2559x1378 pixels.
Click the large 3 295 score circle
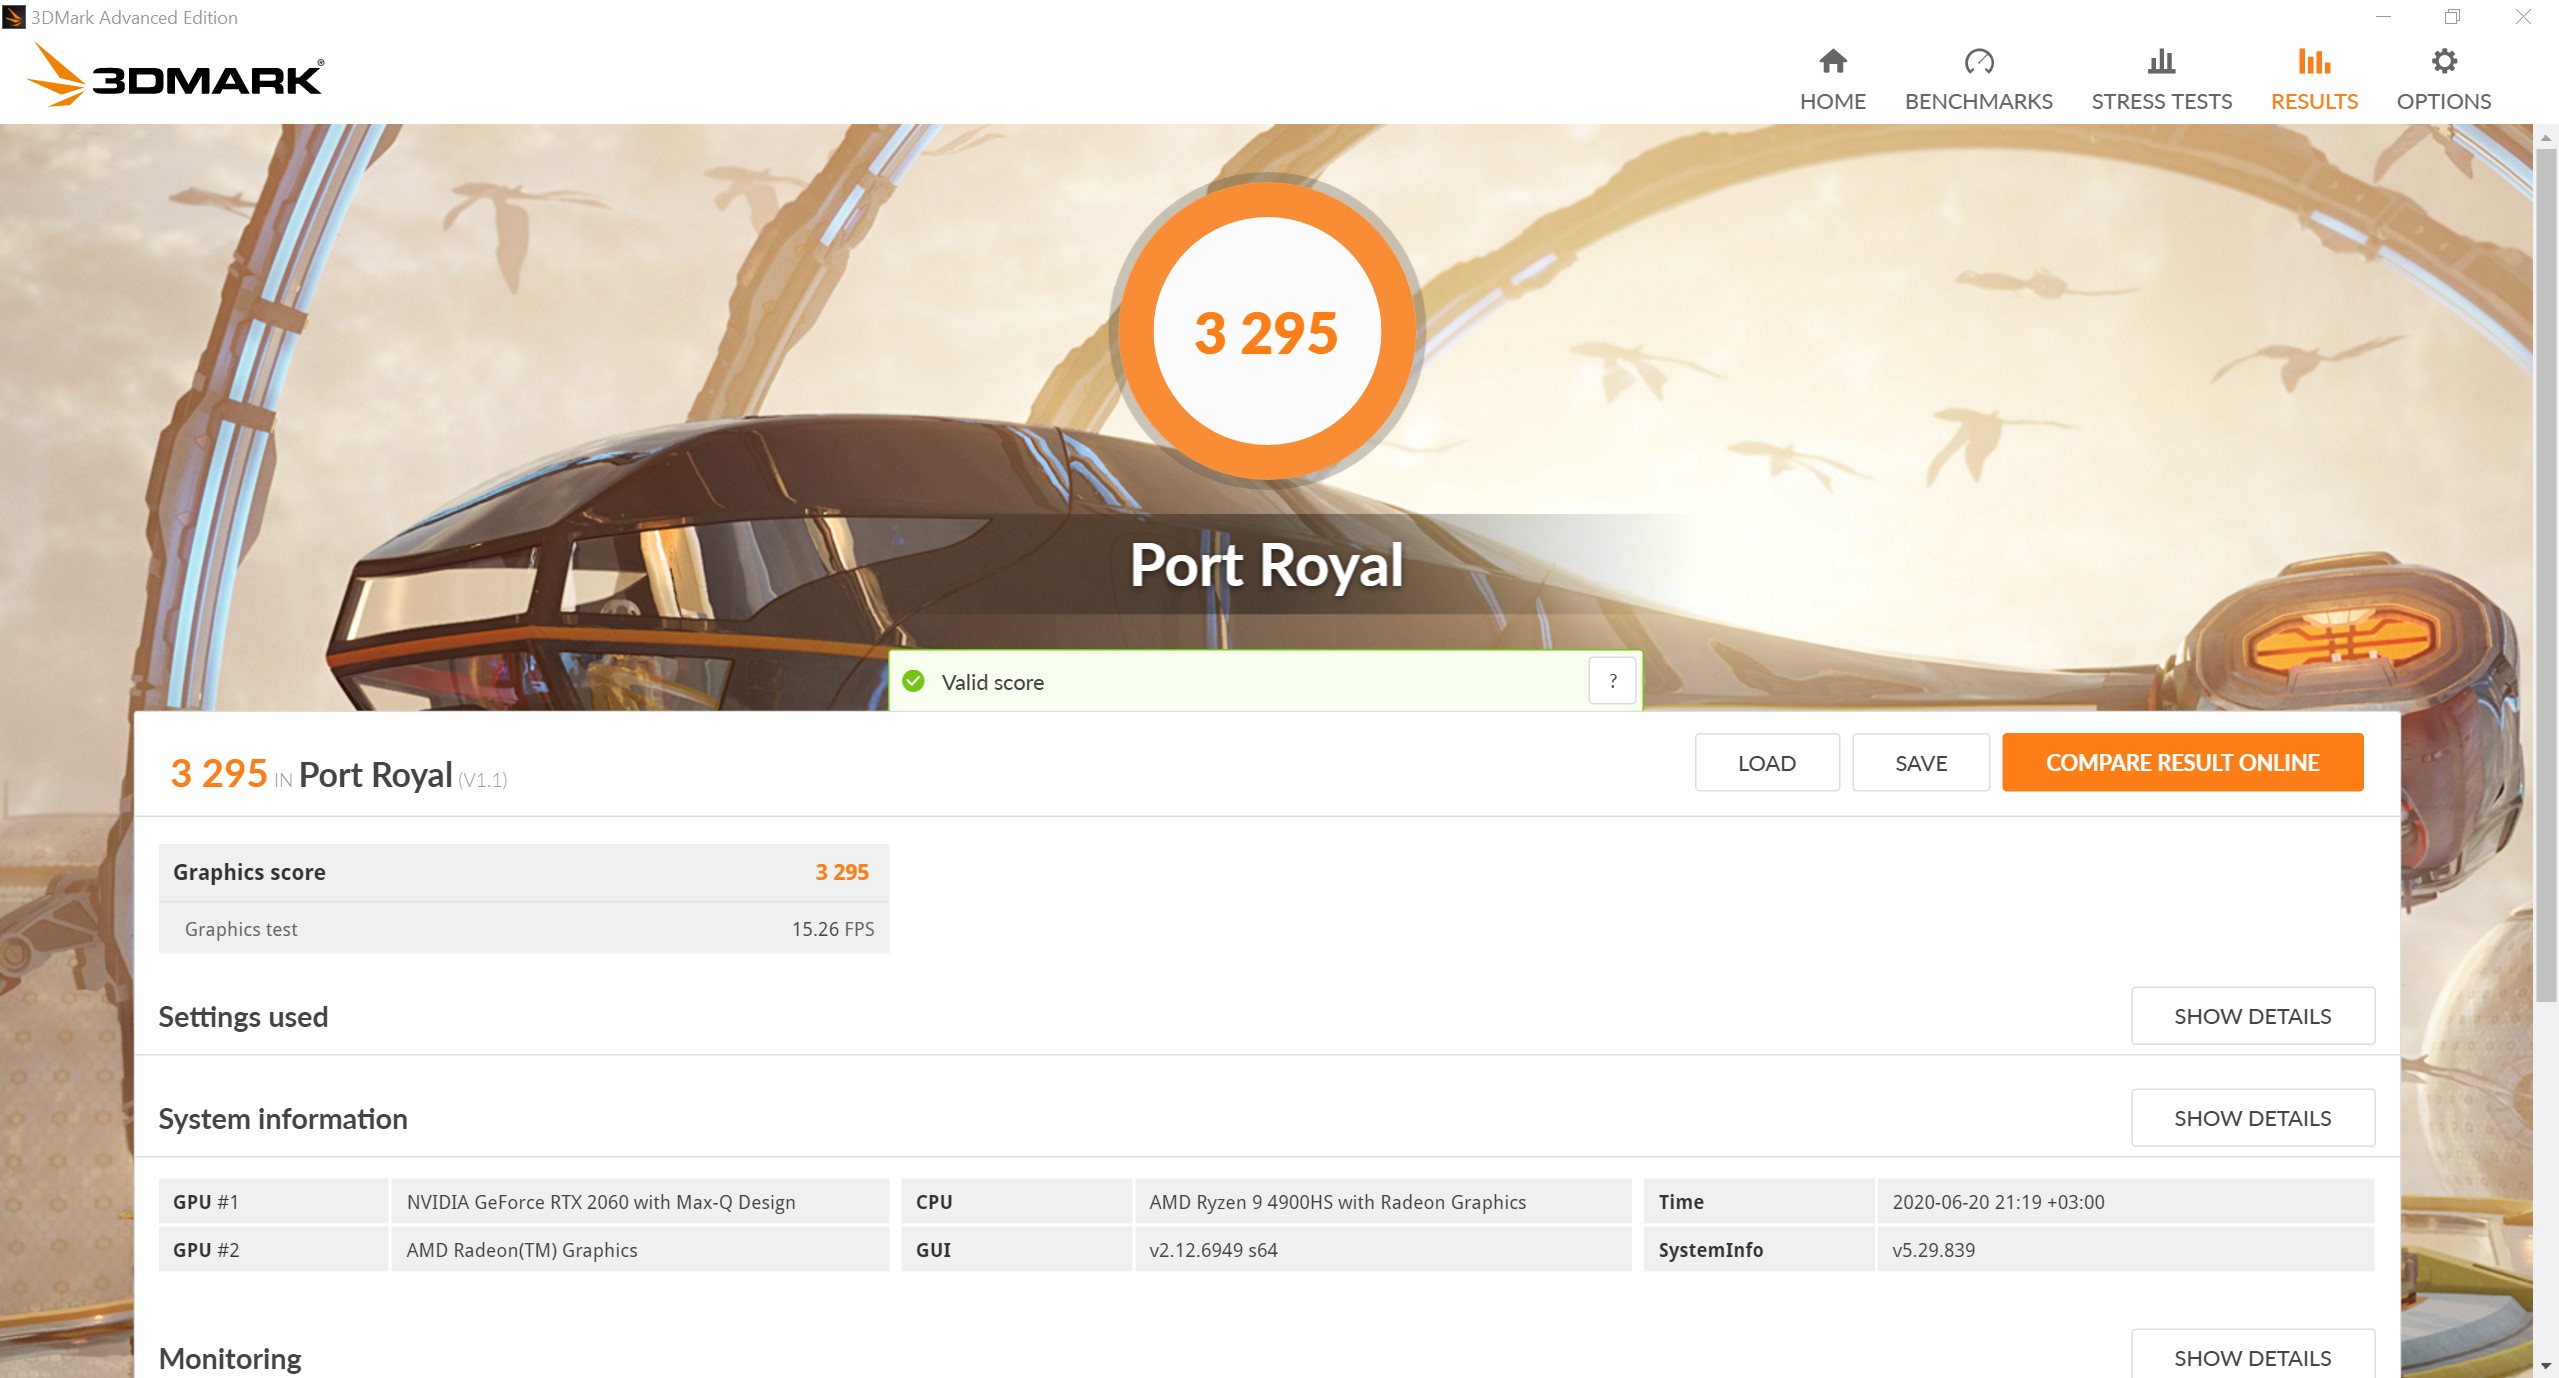[1266, 331]
